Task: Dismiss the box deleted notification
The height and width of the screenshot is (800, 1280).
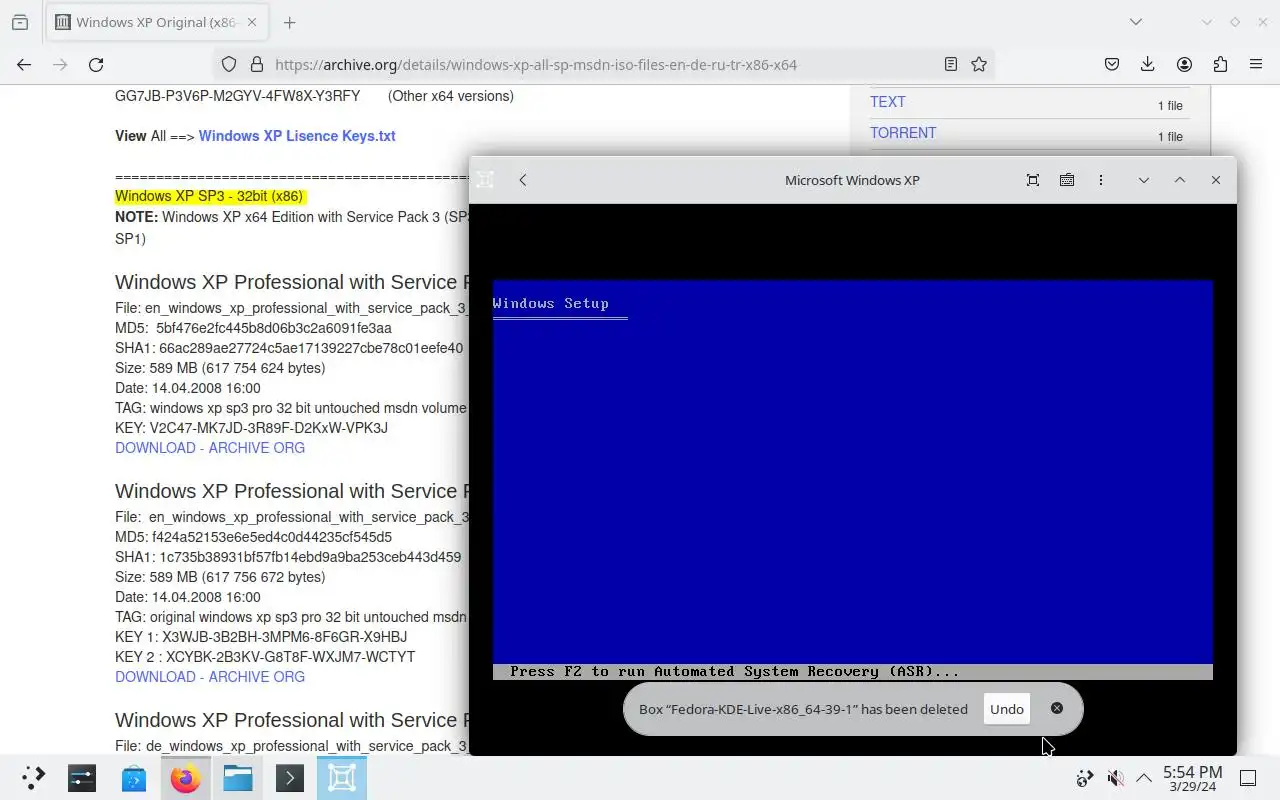Action: (1057, 708)
